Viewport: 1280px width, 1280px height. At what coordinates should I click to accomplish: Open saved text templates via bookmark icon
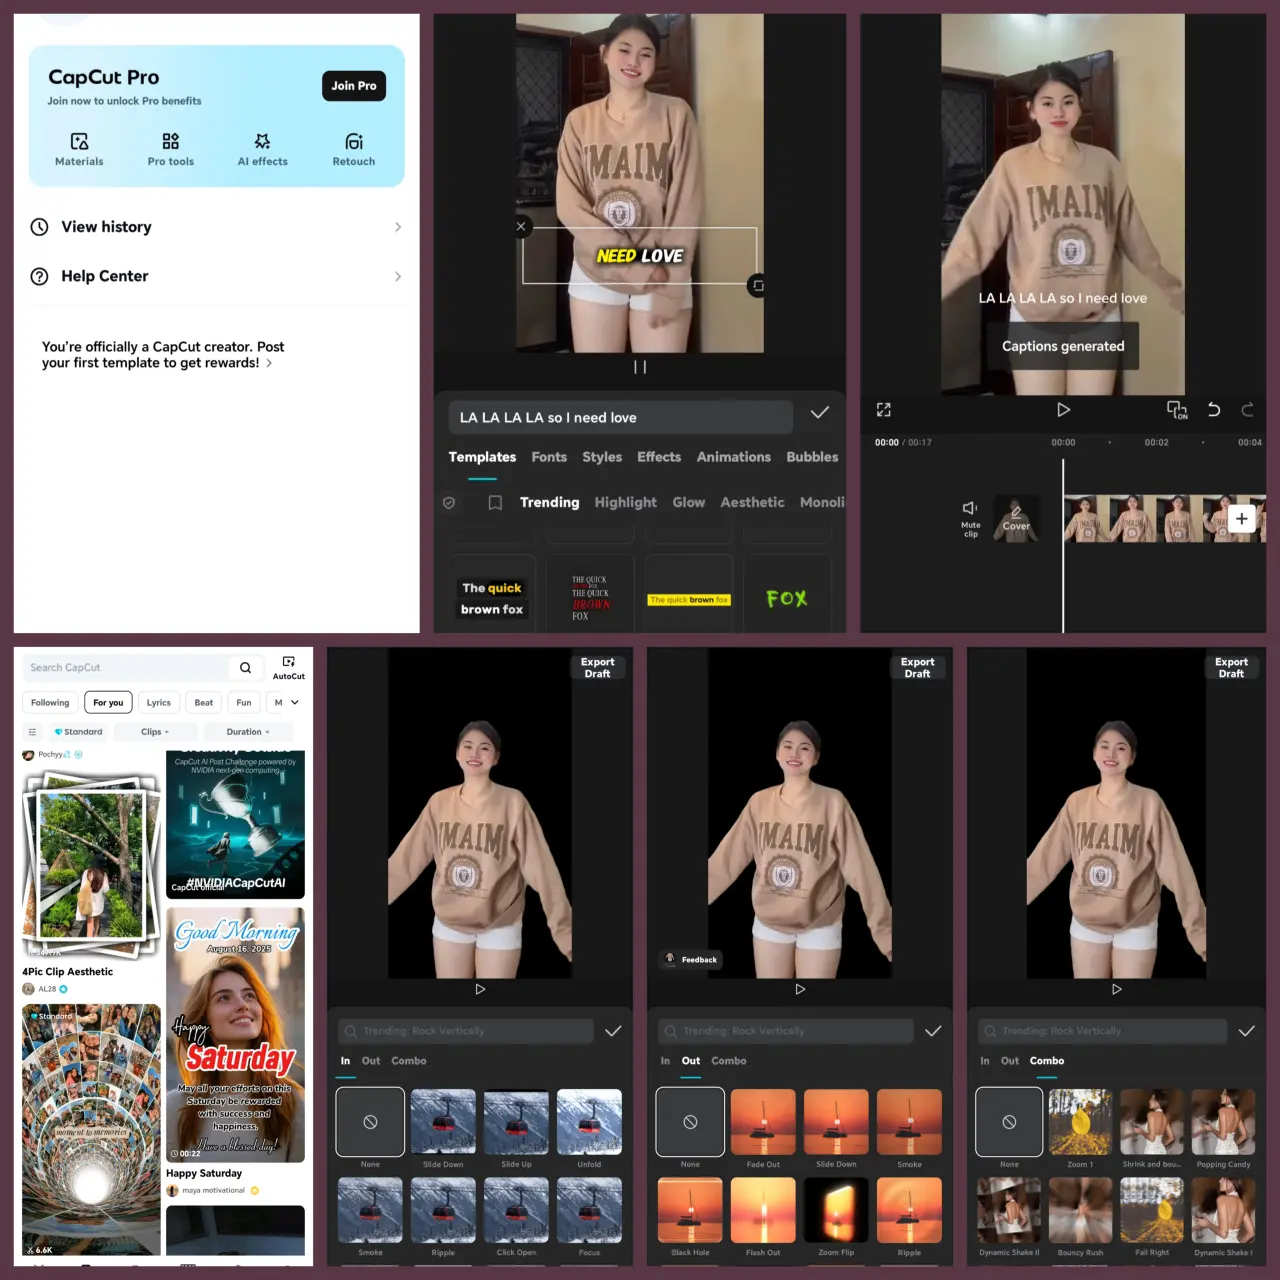[x=495, y=503]
